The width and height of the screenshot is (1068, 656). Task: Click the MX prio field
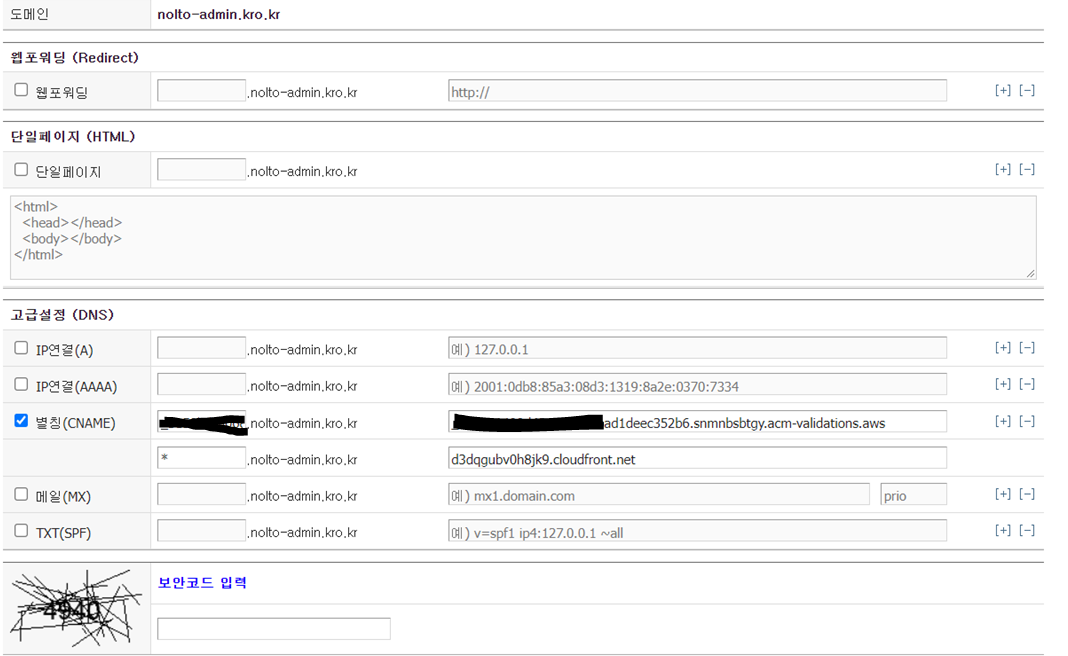point(913,495)
